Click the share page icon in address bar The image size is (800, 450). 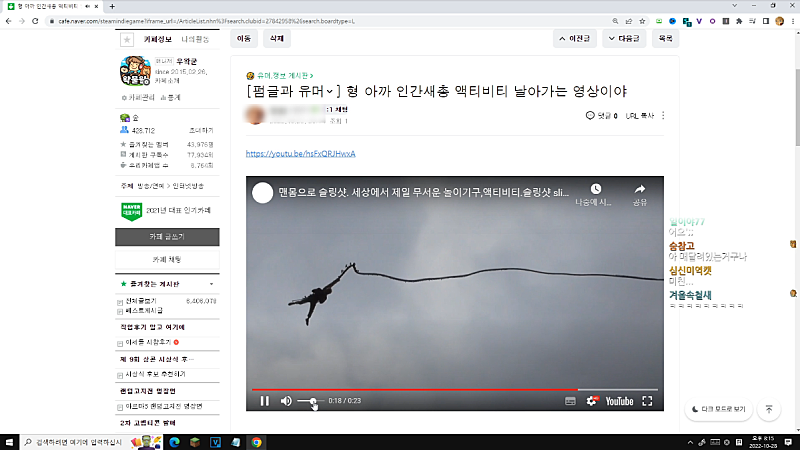[x=629, y=21]
